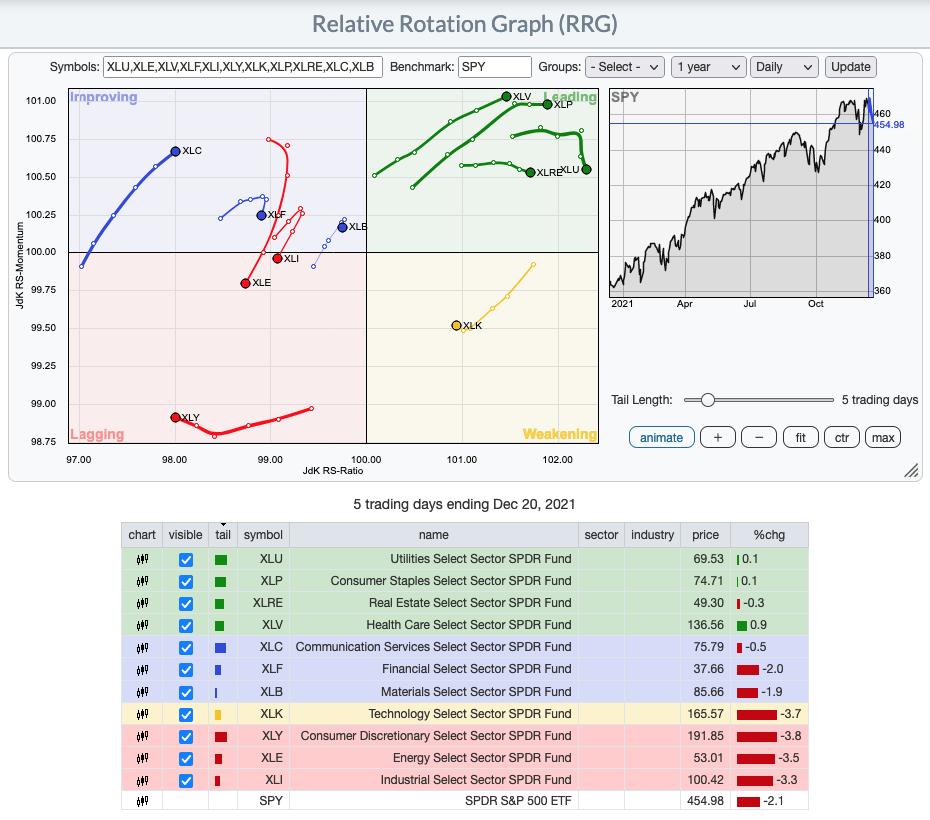This screenshot has width=930, height=820.
Task: Click the 454.98 price cell for SPY
Action: (705, 801)
